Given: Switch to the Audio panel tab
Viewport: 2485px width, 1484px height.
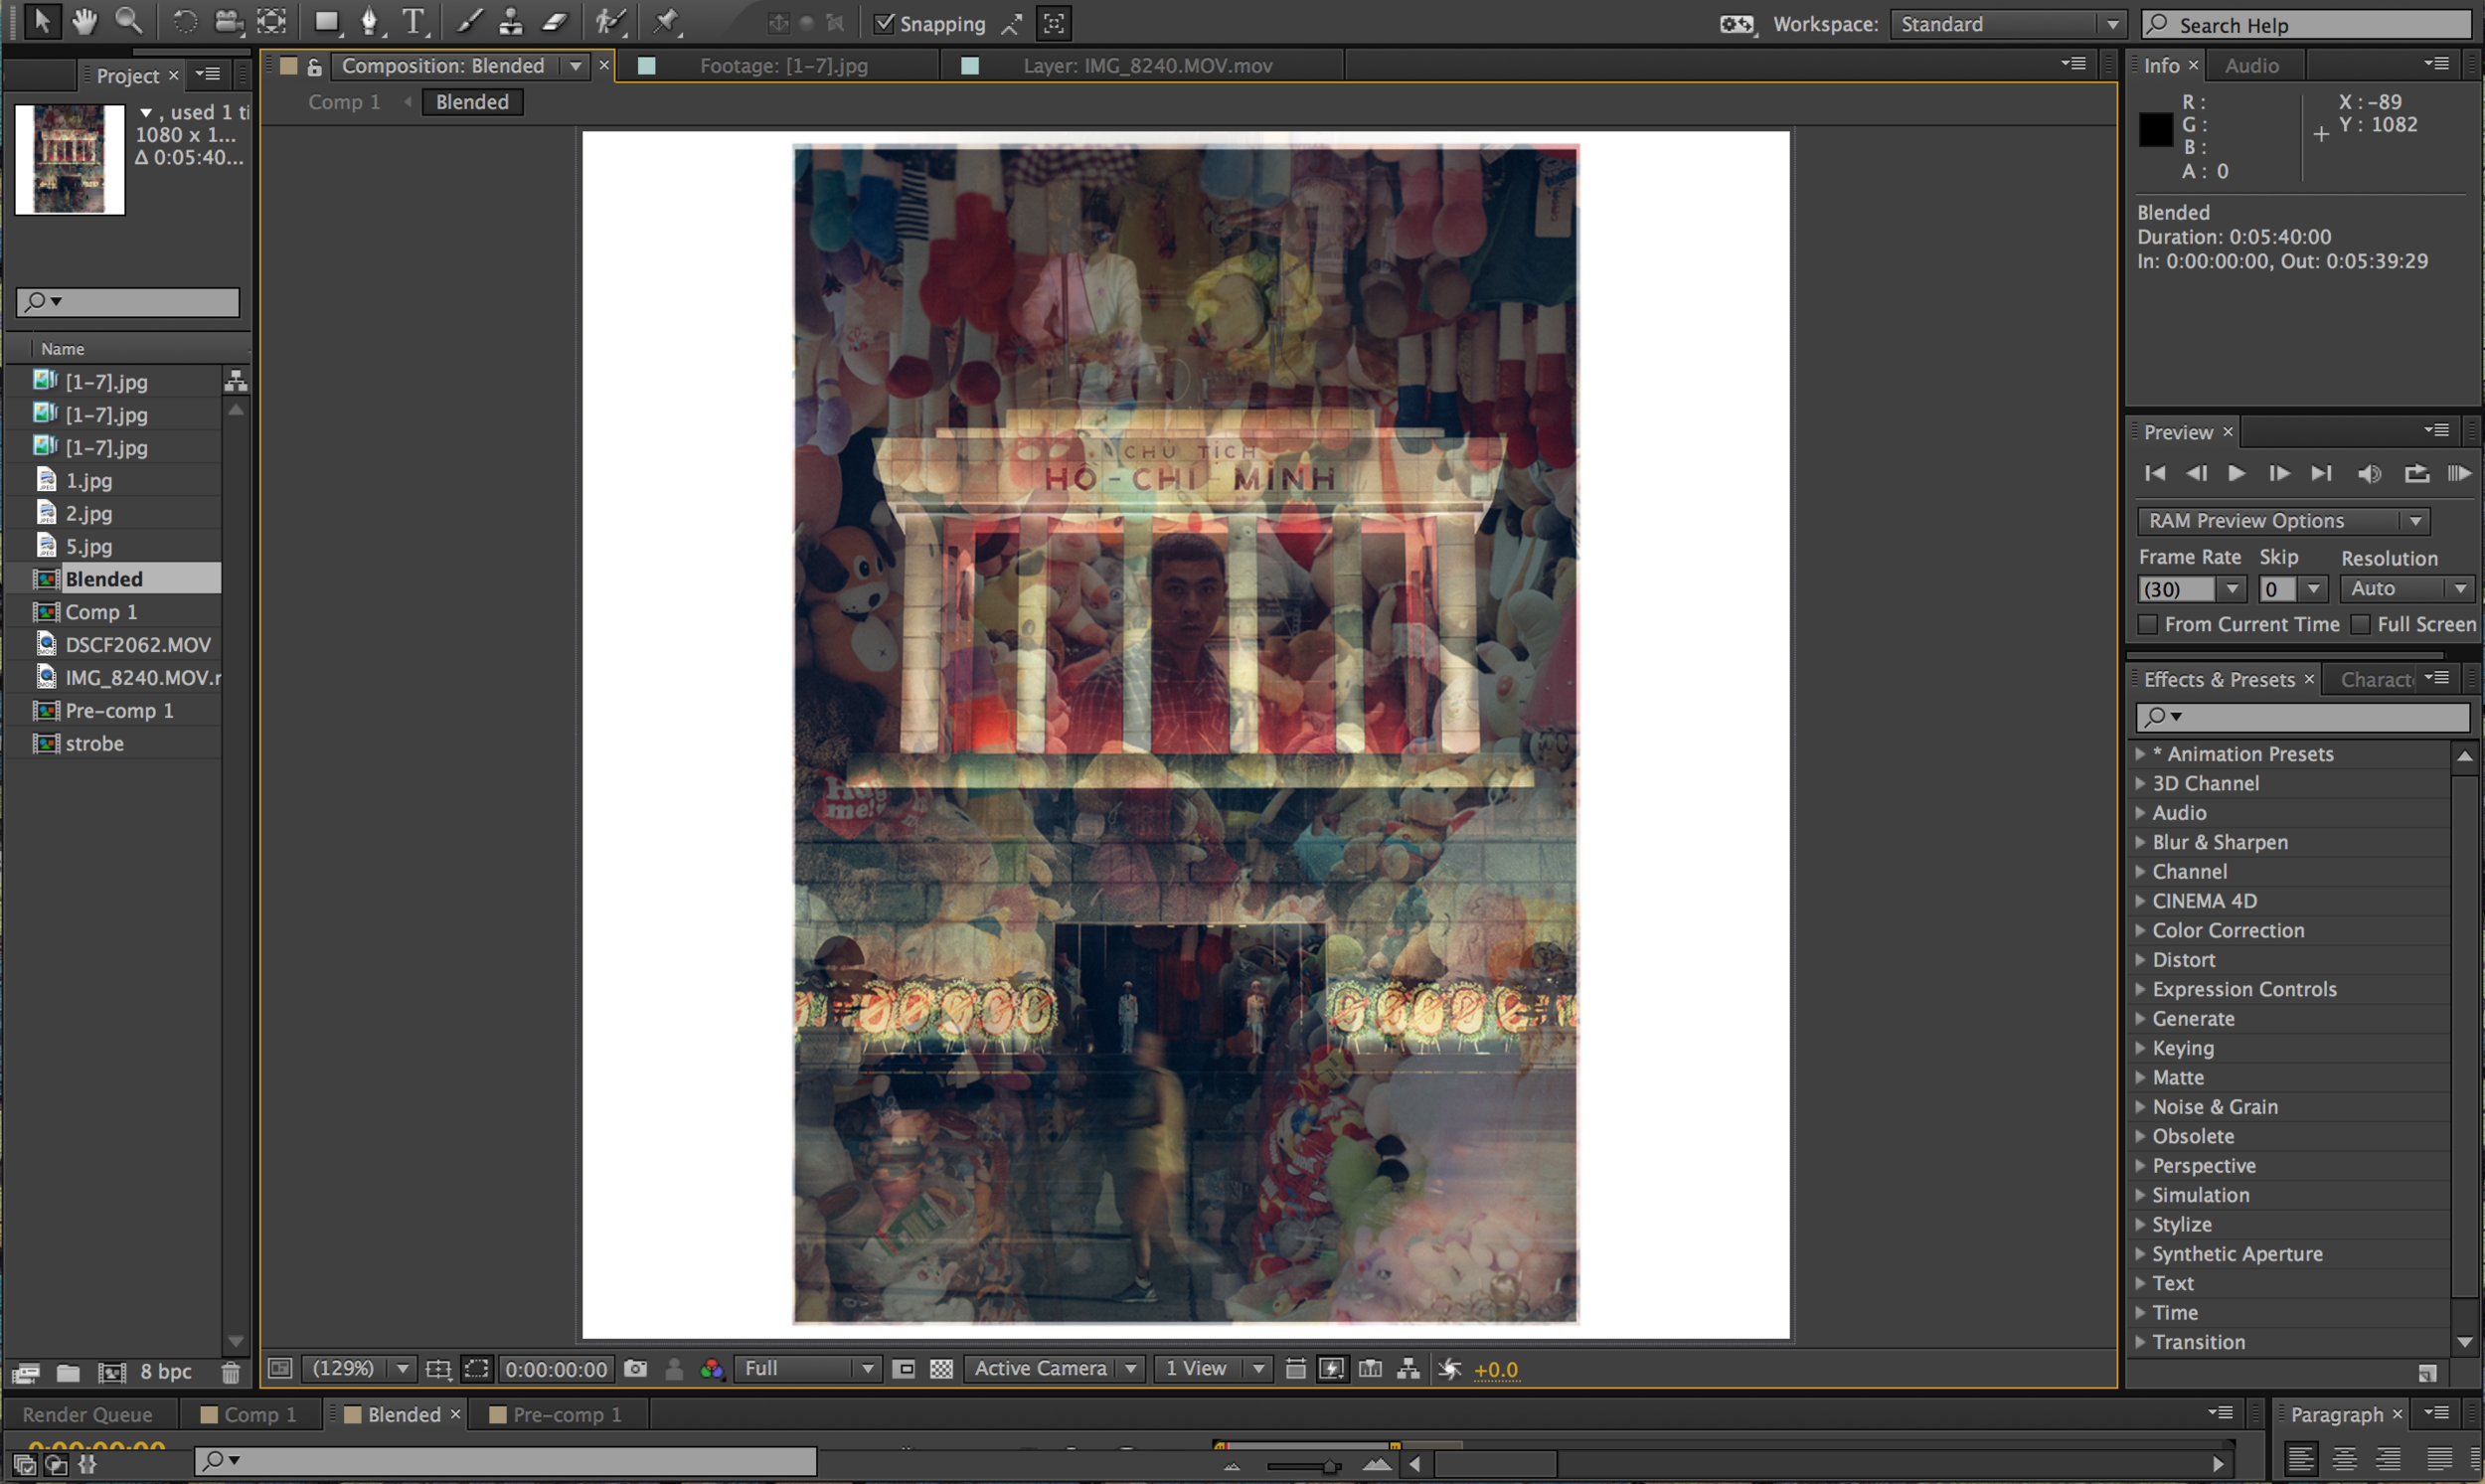Looking at the screenshot, I should click(x=2252, y=66).
